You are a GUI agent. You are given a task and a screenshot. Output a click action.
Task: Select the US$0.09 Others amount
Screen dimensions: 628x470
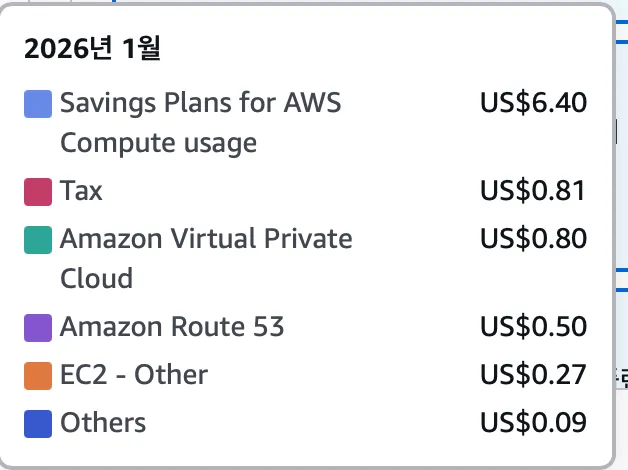tap(533, 423)
